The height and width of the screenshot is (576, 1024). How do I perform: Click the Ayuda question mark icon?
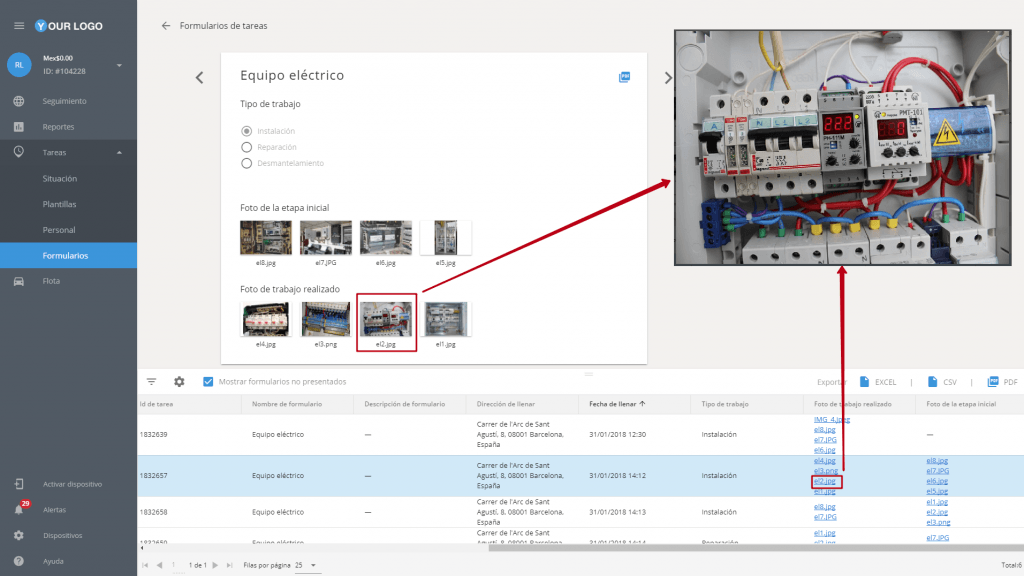click(x=19, y=561)
